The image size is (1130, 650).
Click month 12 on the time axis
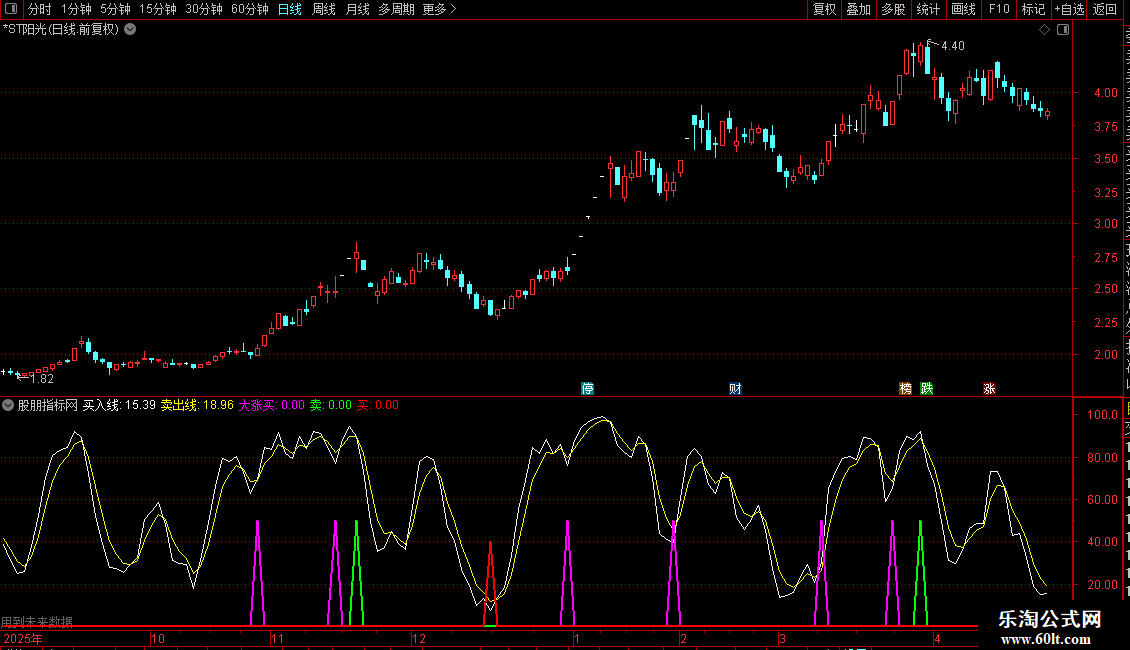click(419, 638)
